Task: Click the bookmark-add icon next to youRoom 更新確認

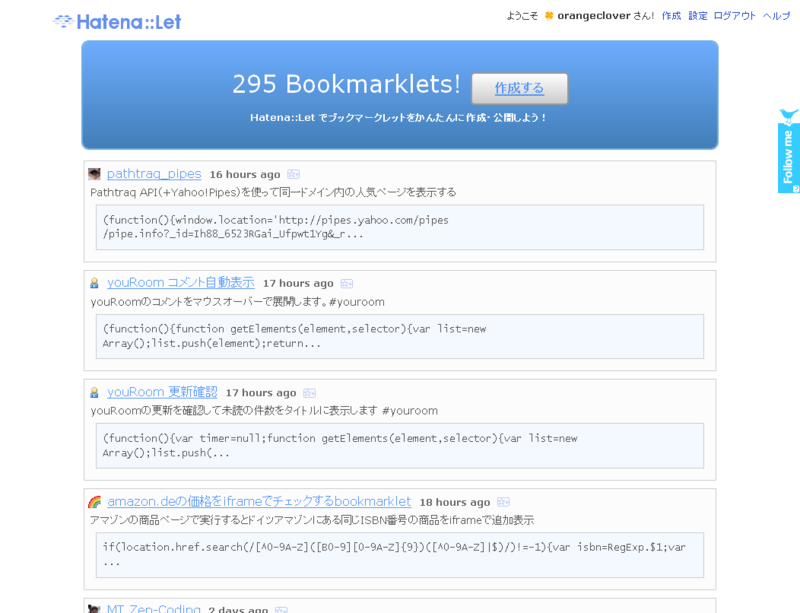Action: pyautogui.click(x=310, y=392)
